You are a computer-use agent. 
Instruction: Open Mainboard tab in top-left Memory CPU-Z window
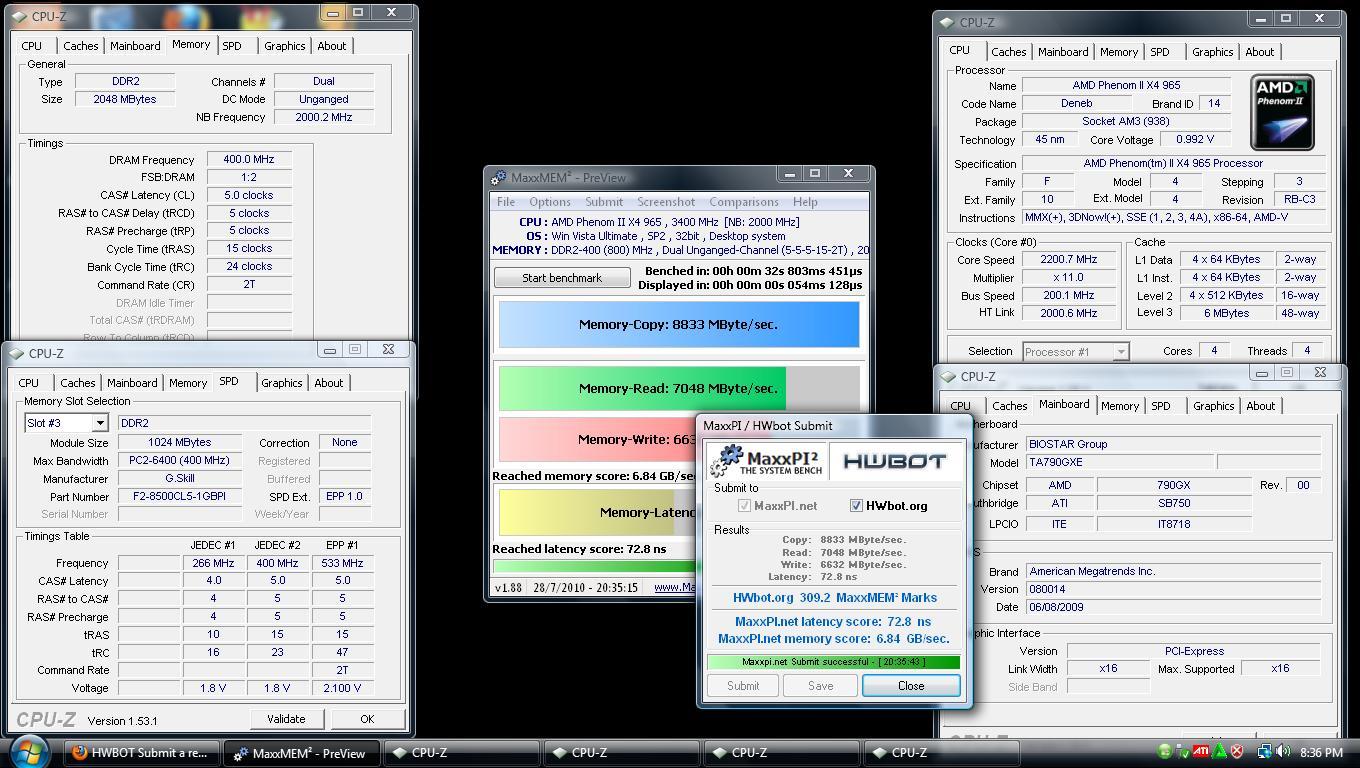pos(135,46)
